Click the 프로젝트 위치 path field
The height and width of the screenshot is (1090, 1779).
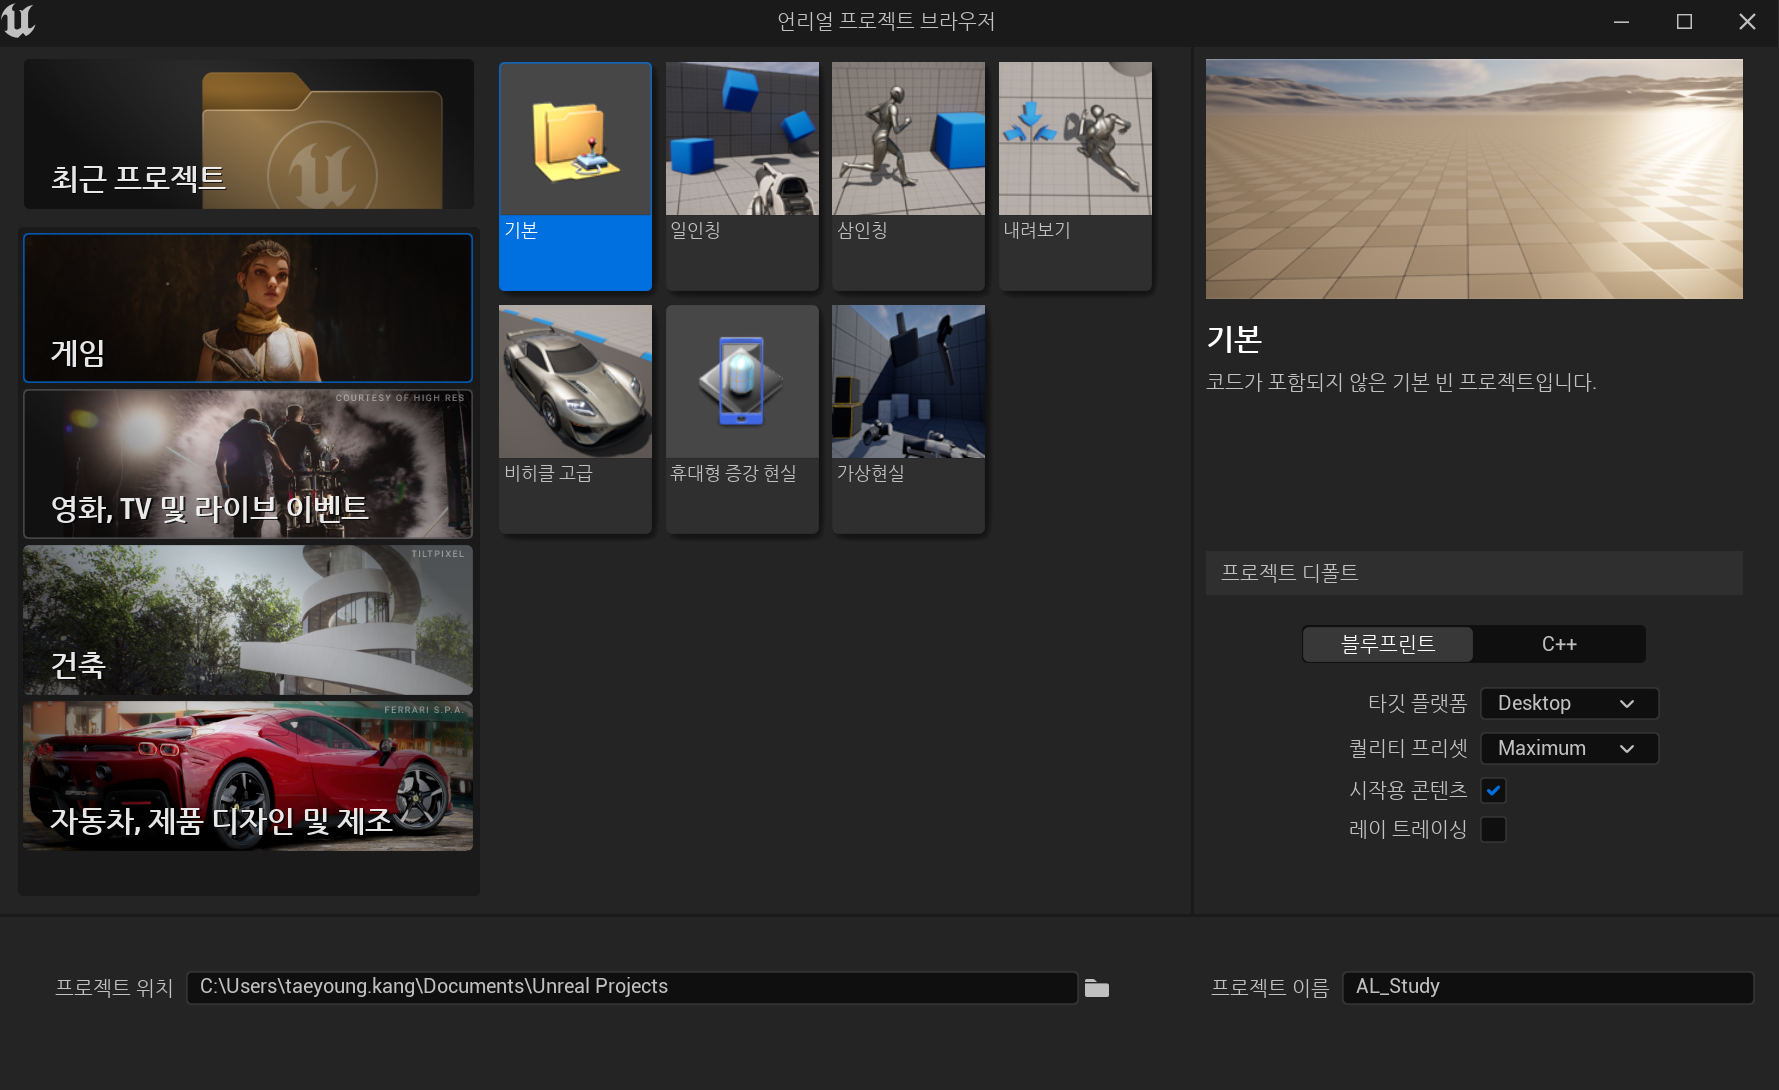[x=632, y=987]
